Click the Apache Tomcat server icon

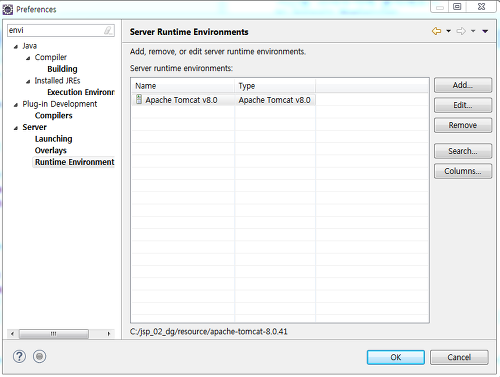point(139,99)
